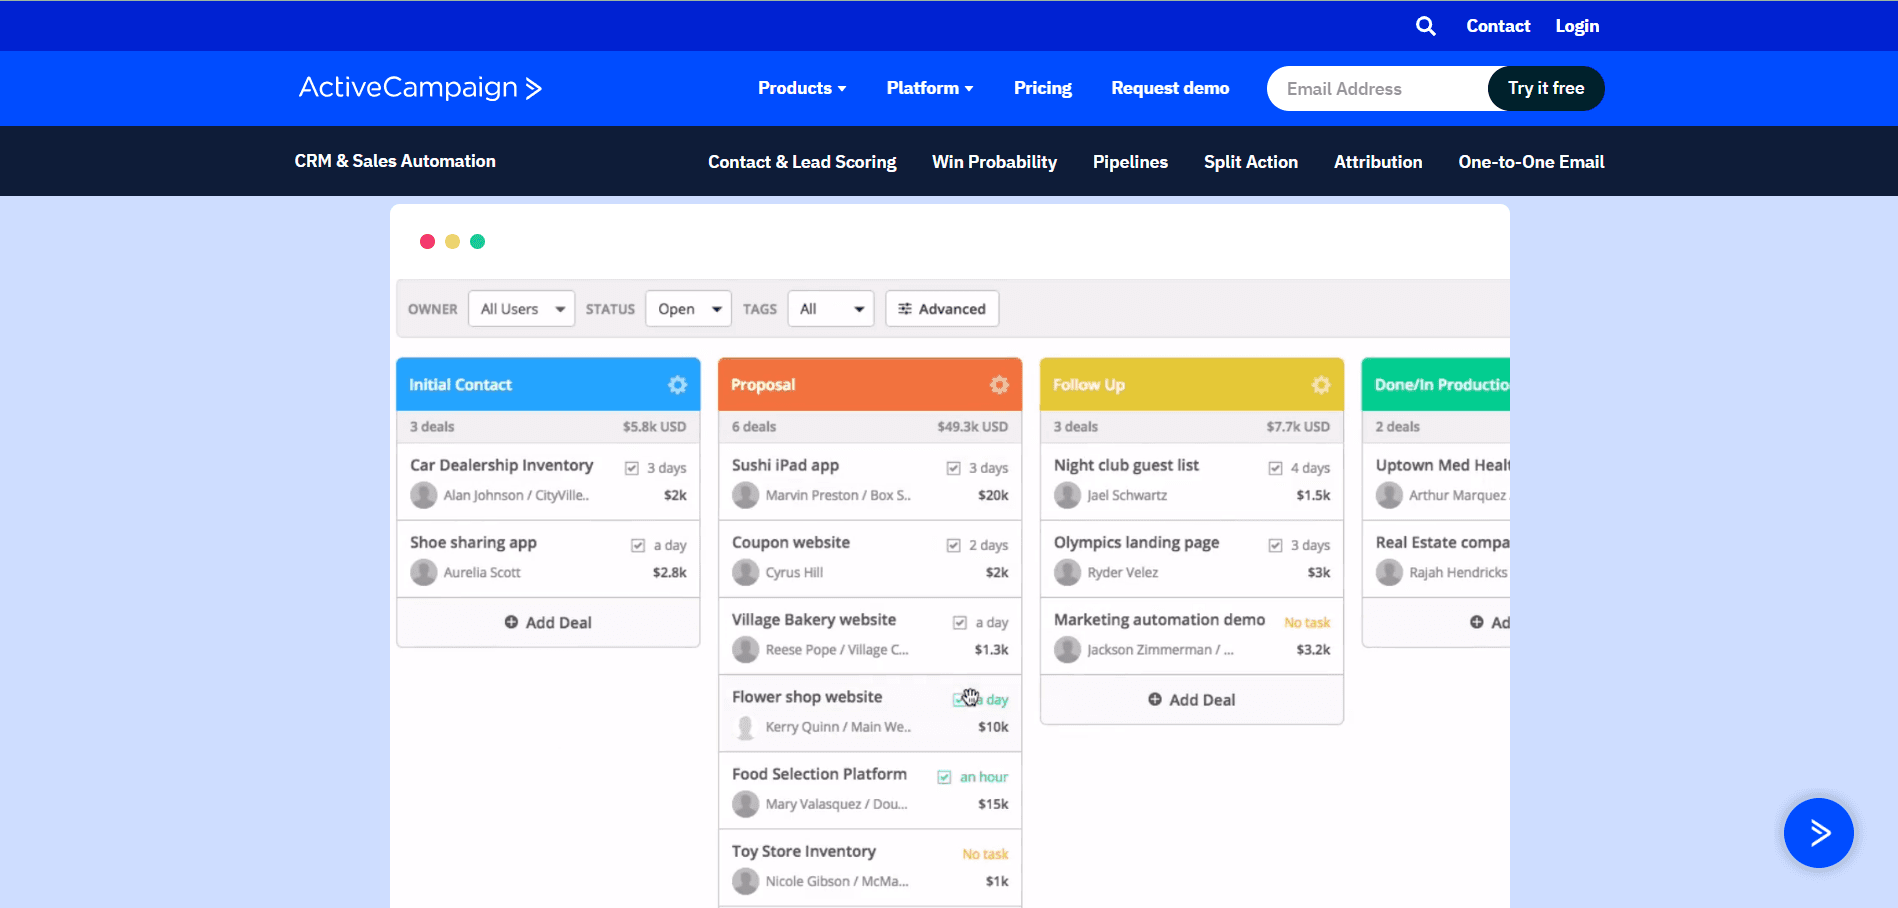Toggle the checkbox on Olympics landing page deal
Image resolution: width=1898 pixels, height=908 pixels.
(1275, 544)
